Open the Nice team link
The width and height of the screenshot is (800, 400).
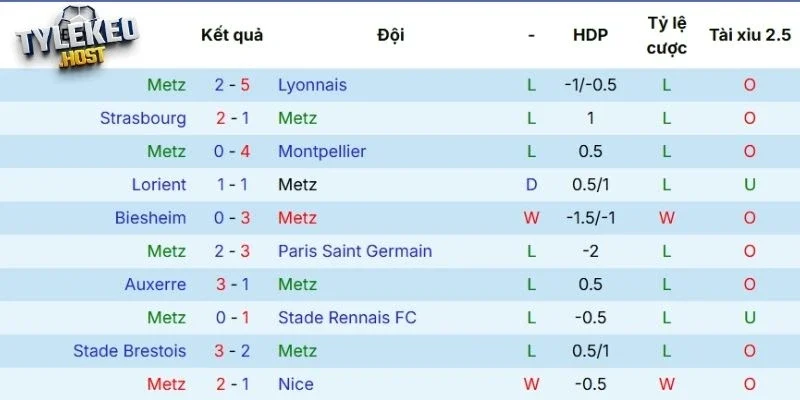tap(296, 384)
